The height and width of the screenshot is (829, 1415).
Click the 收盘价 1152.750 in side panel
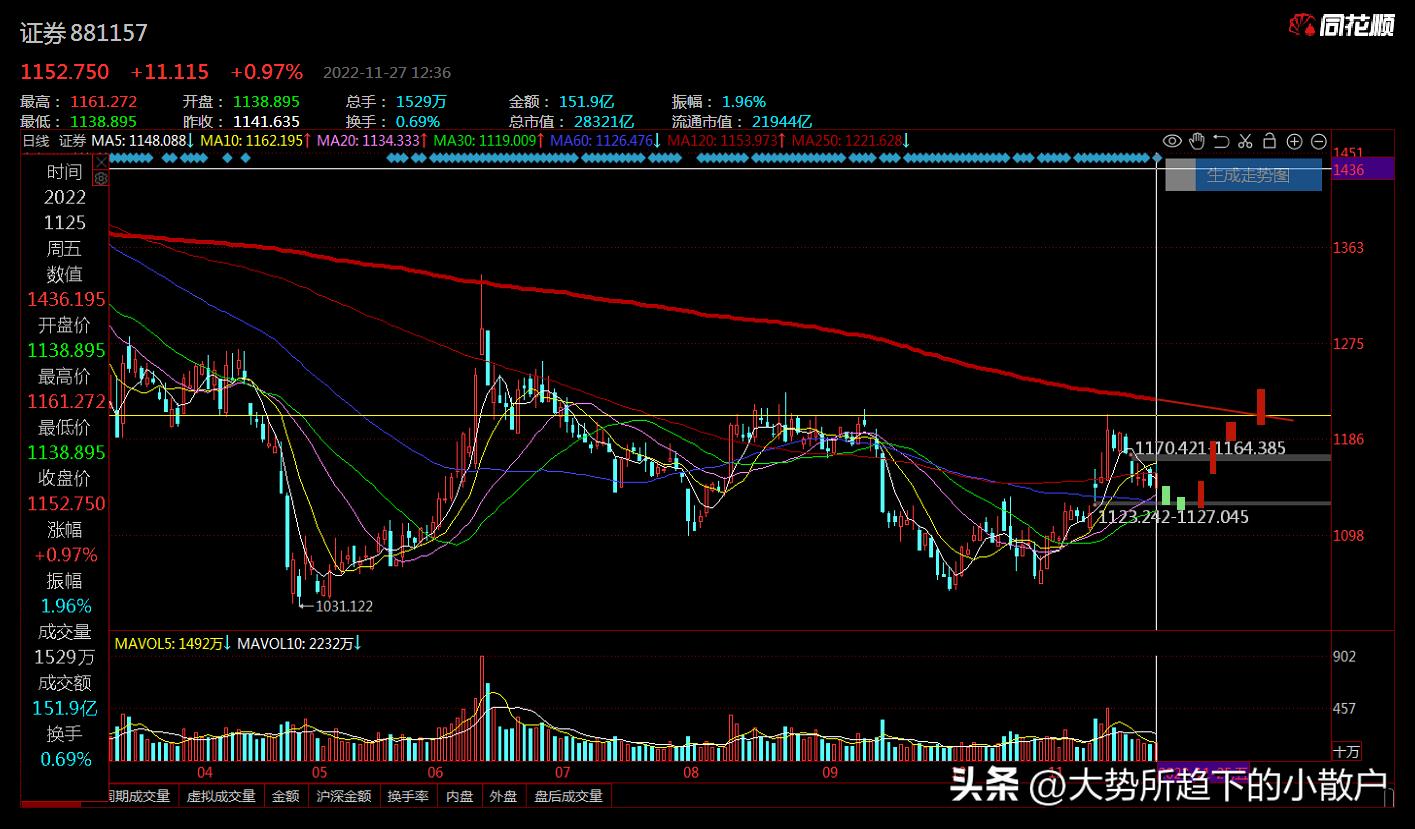click(x=66, y=503)
